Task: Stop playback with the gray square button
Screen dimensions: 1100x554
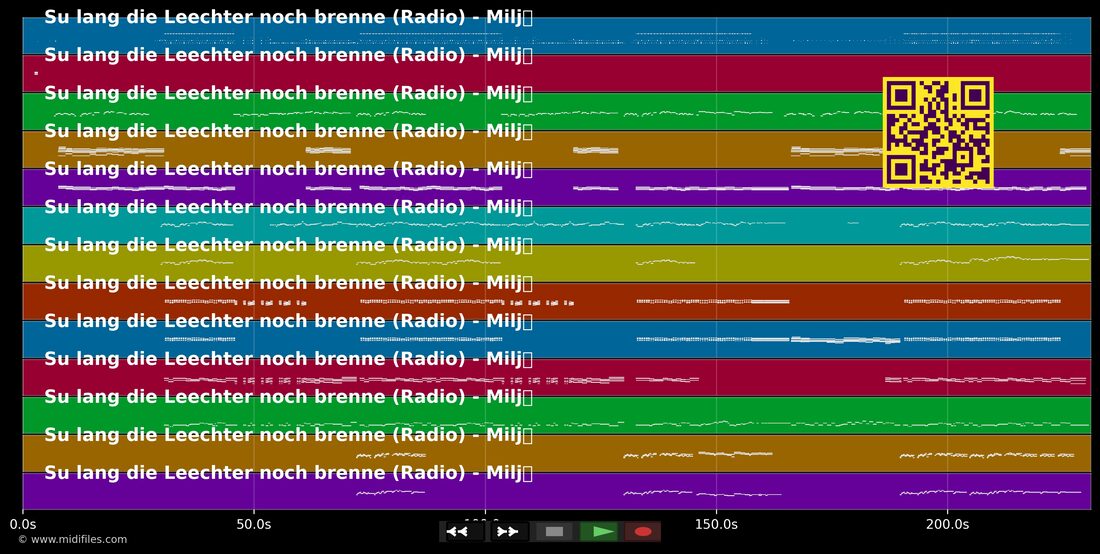Action: tap(554, 532)
